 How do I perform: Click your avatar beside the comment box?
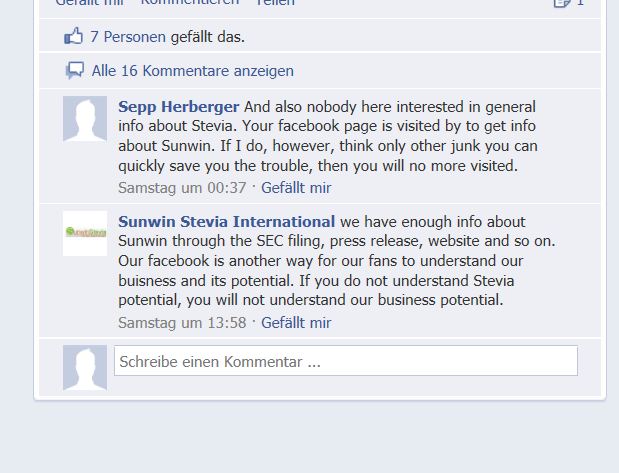tap(85, 367)
